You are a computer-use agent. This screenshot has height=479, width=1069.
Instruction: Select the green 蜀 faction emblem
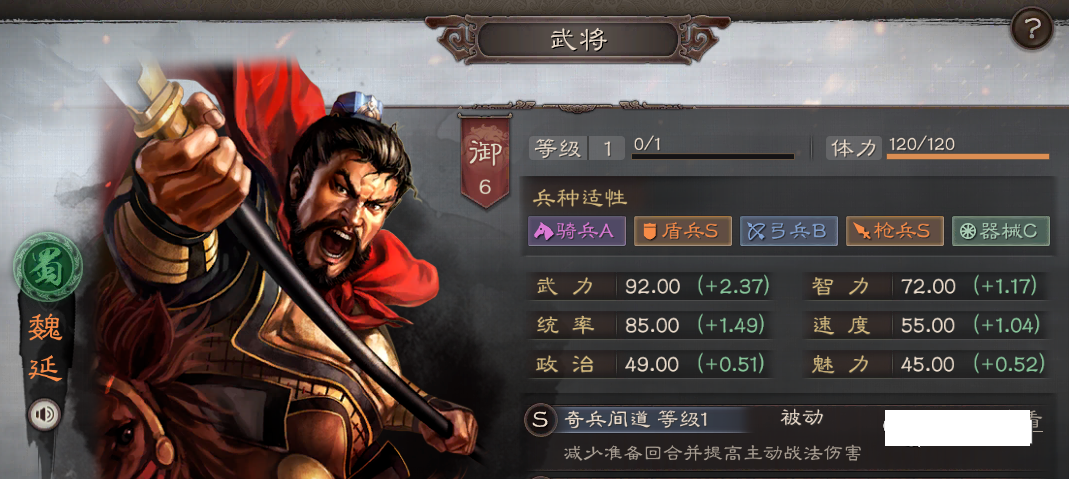48,266
